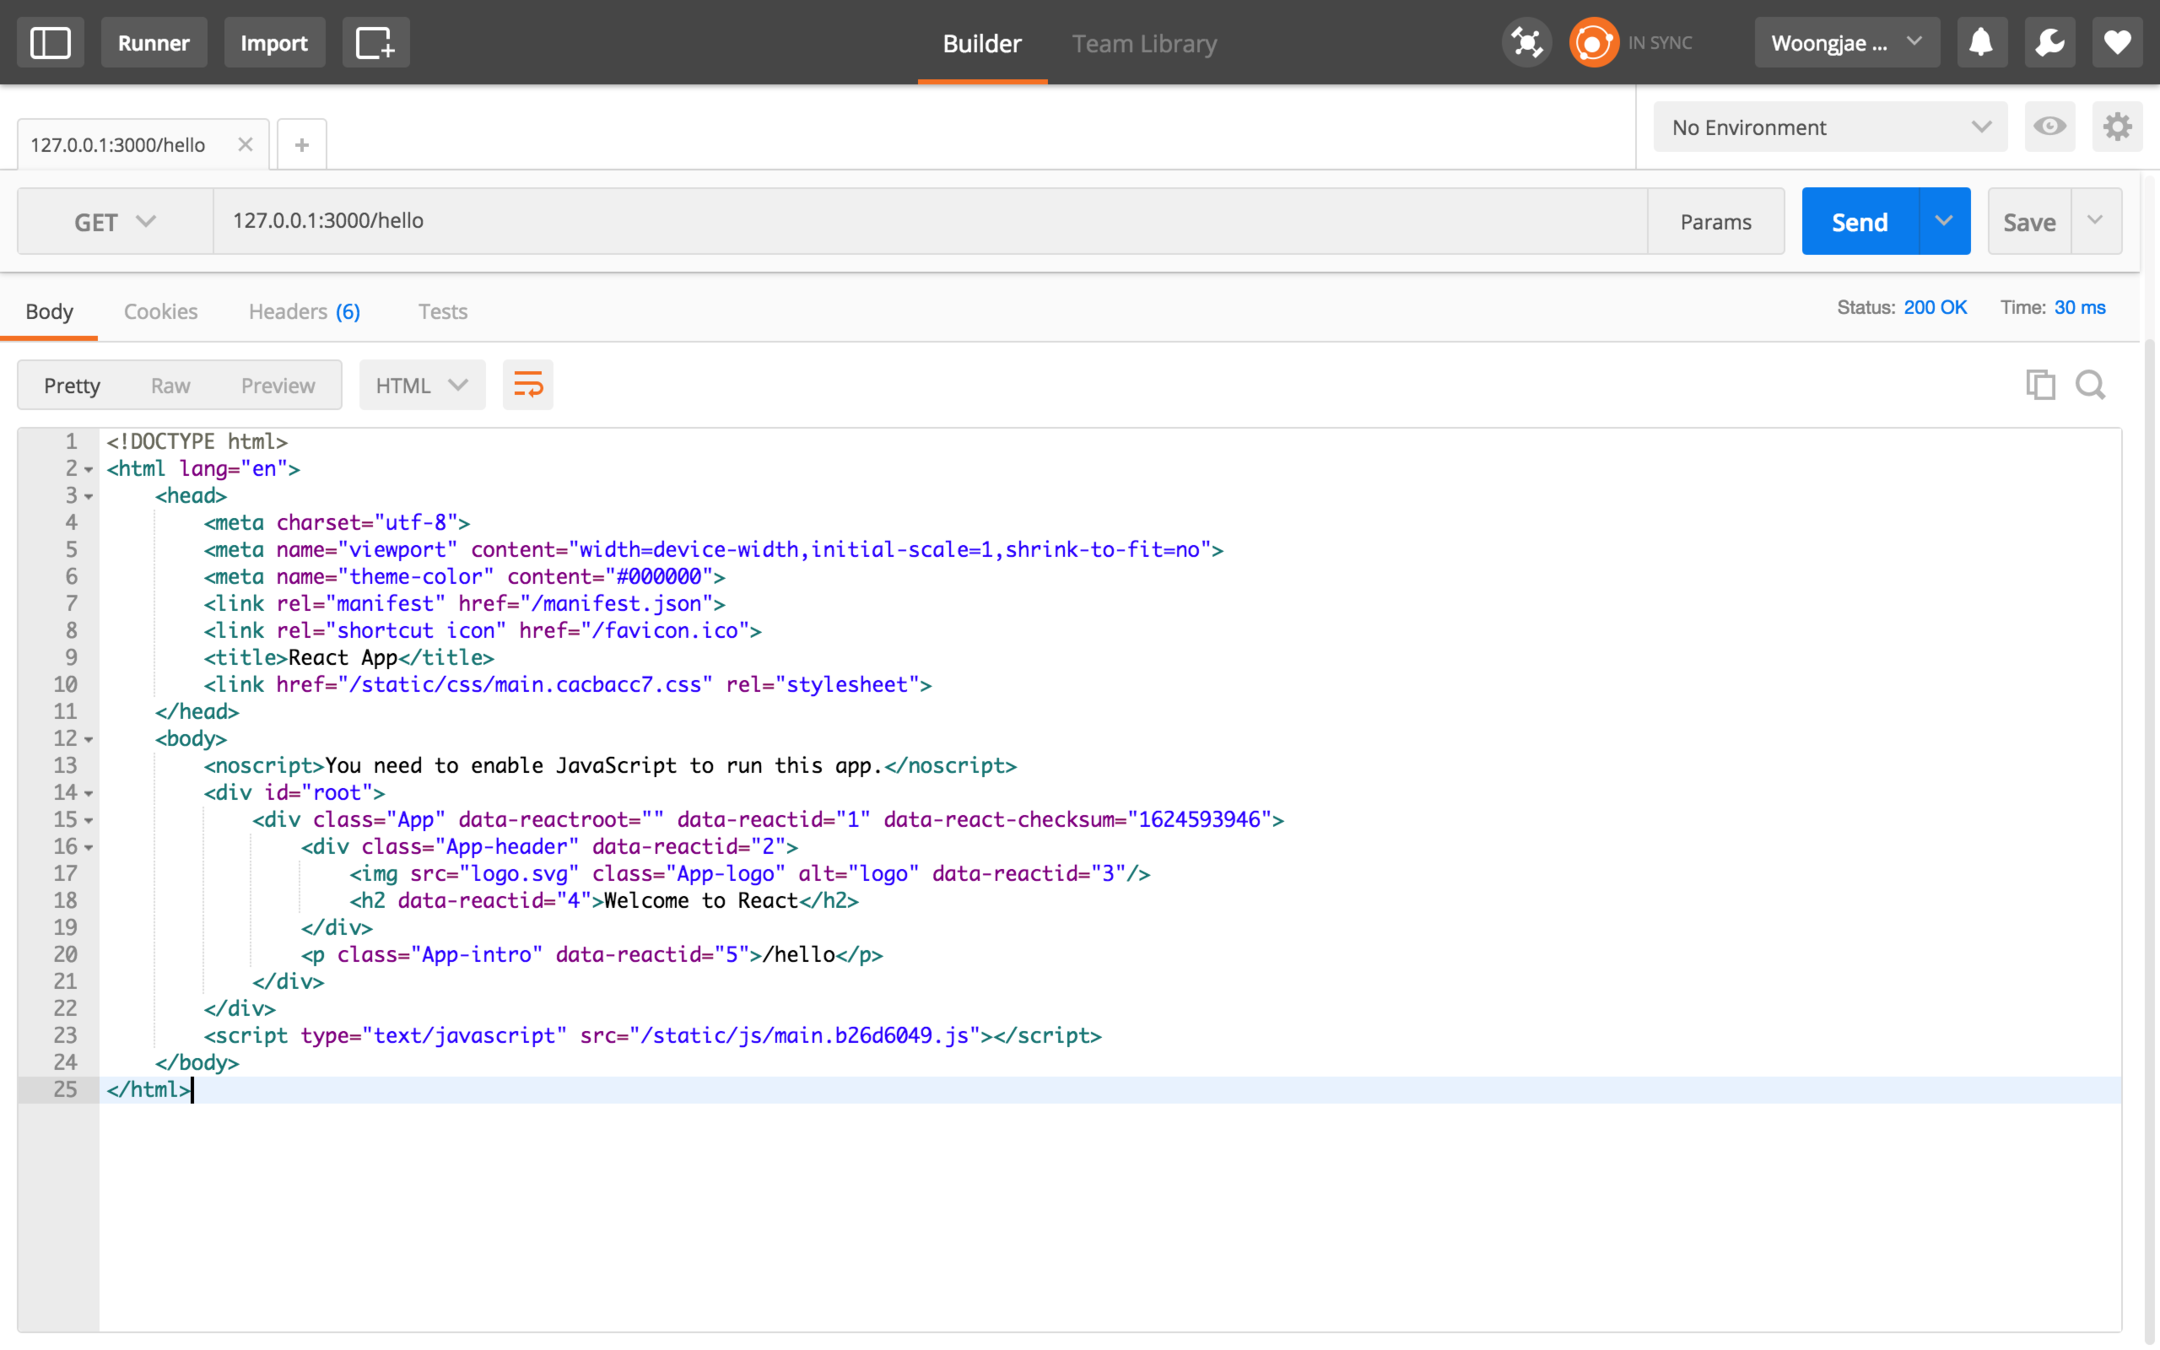The height and width of the screenshot is (1350, 2160).
Task: Open the GET method dropdown
Action: 115,221
